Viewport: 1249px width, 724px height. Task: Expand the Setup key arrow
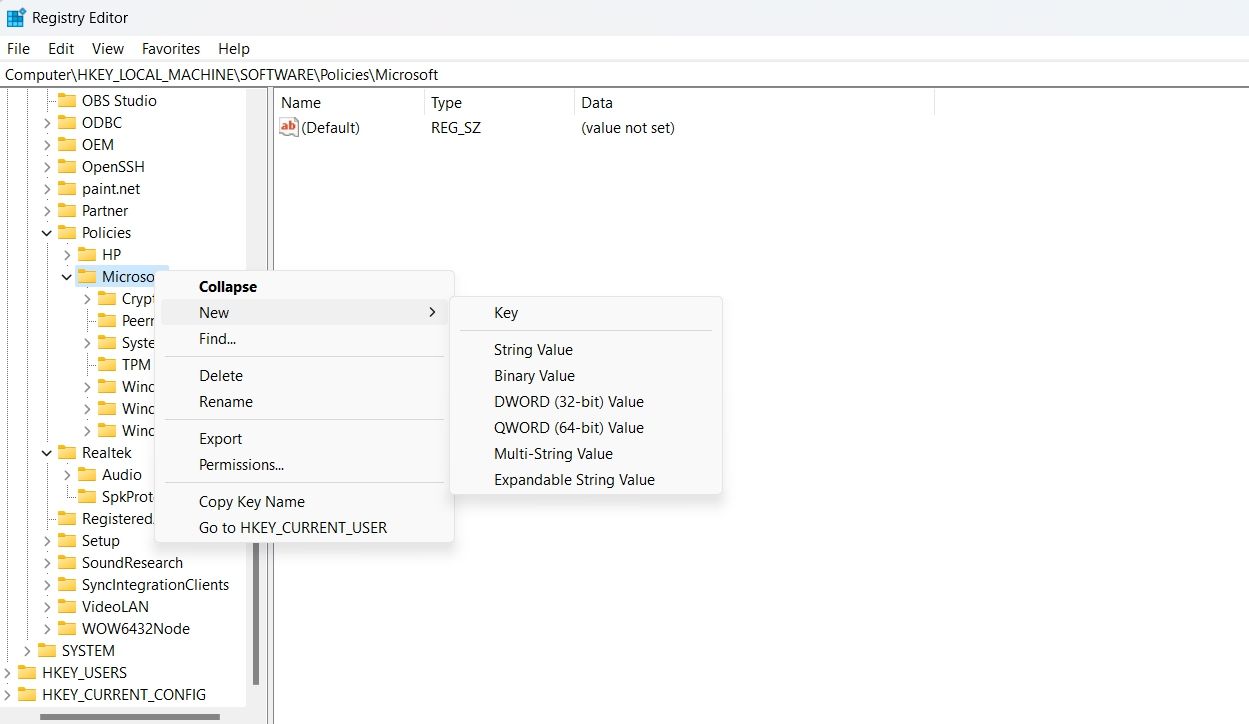click(46, 540)
